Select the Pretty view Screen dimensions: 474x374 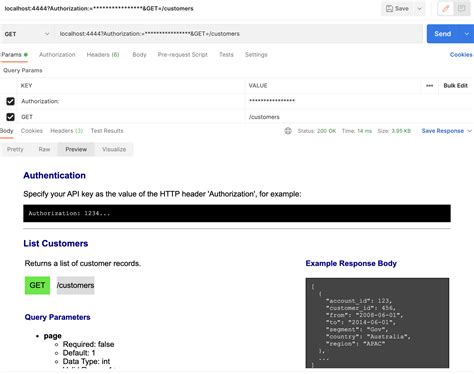(15, 149)
